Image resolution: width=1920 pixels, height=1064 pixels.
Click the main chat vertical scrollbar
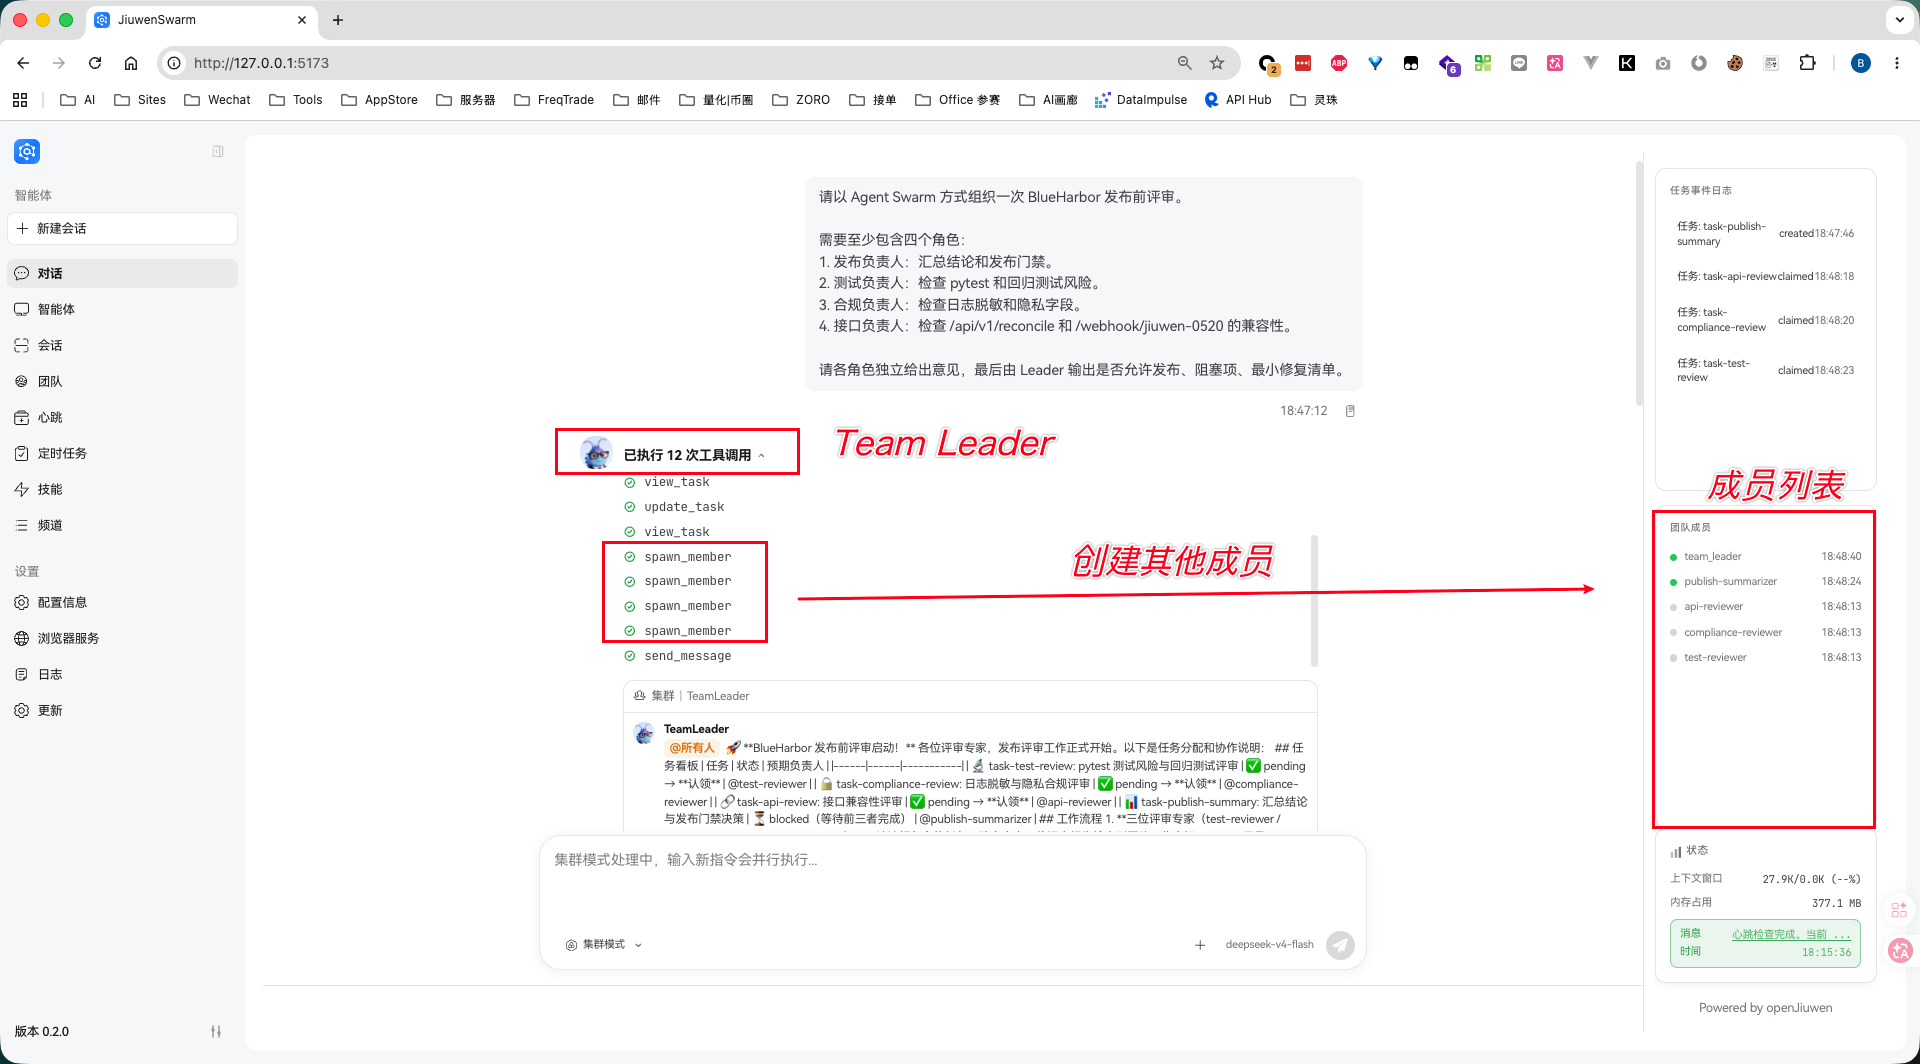click(x=1639, y=283)
